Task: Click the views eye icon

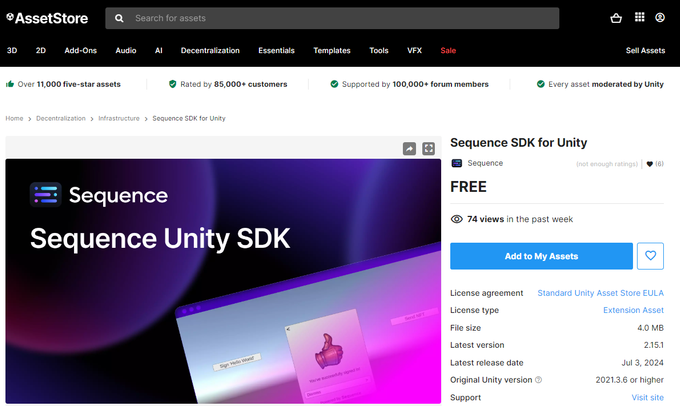Action: (457, 219)
